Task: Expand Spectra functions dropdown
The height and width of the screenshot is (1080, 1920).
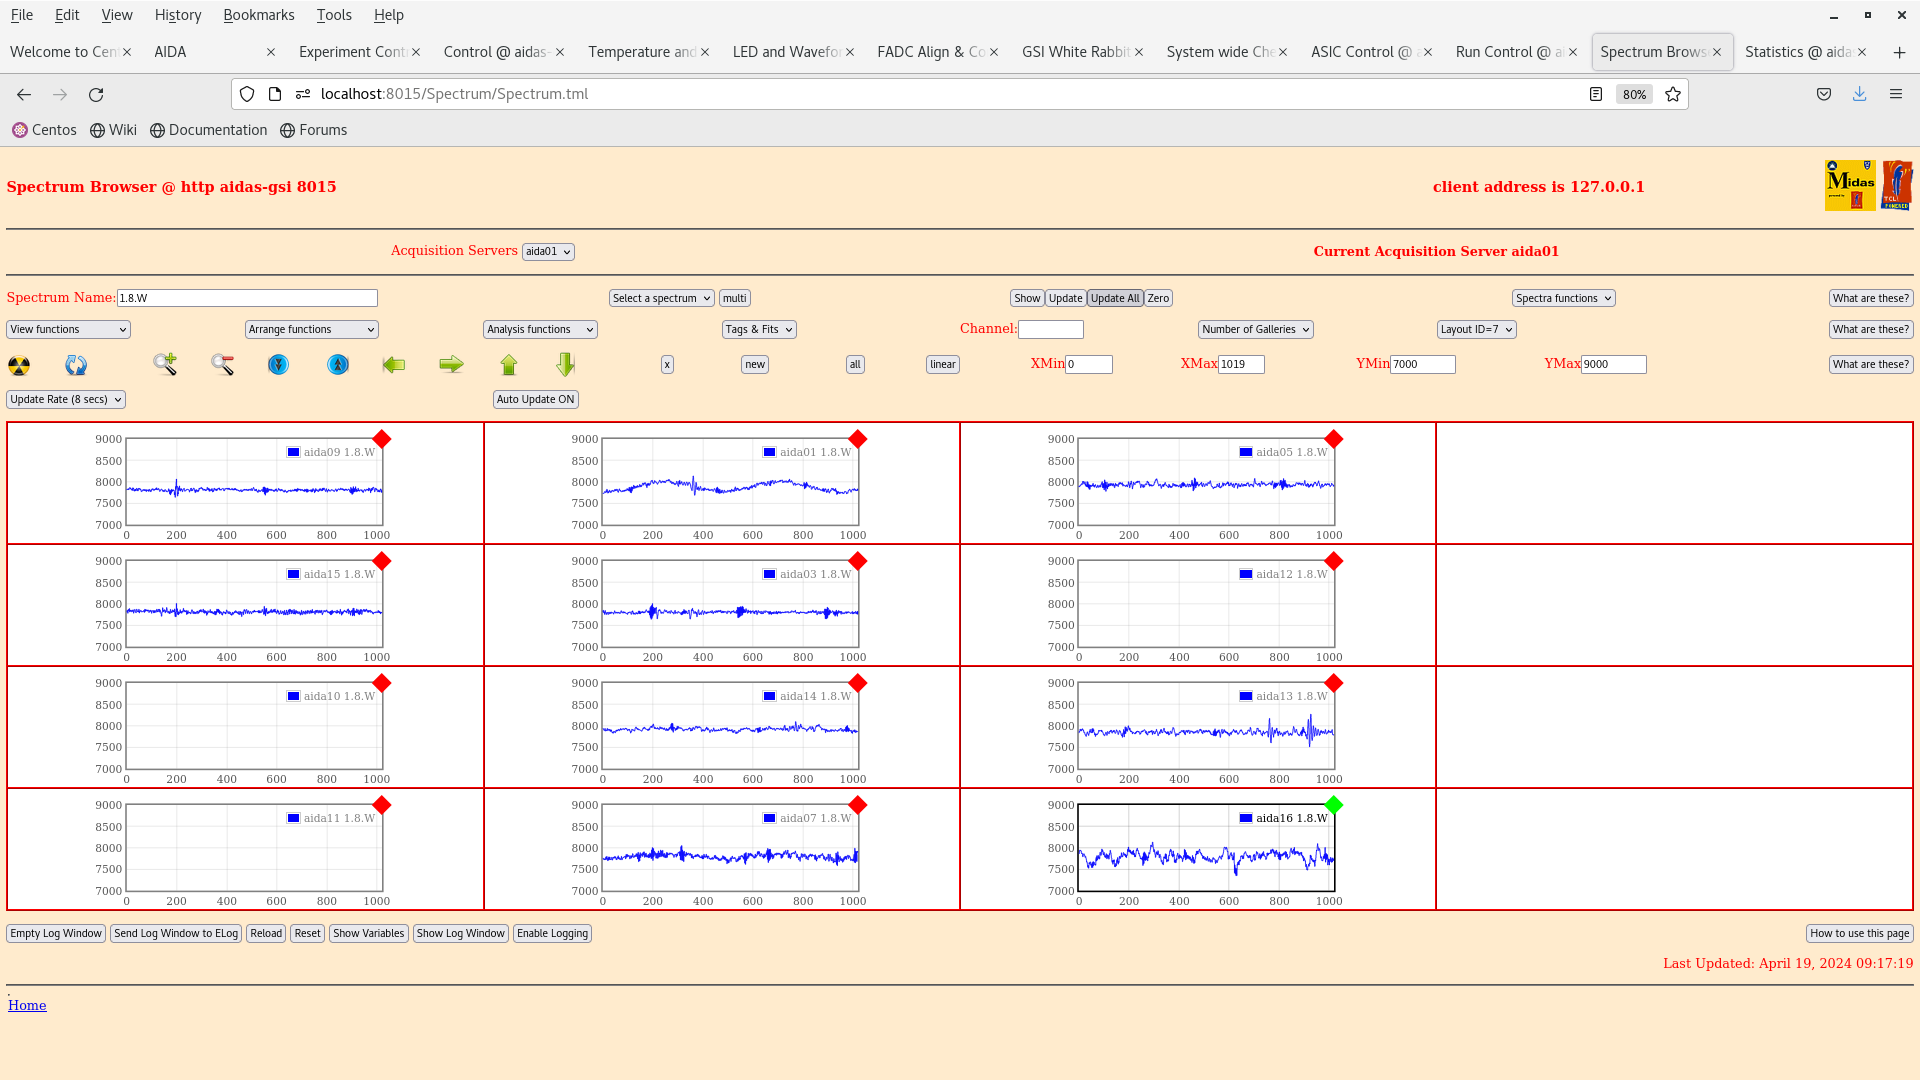Action: (x=1564, y=298)
